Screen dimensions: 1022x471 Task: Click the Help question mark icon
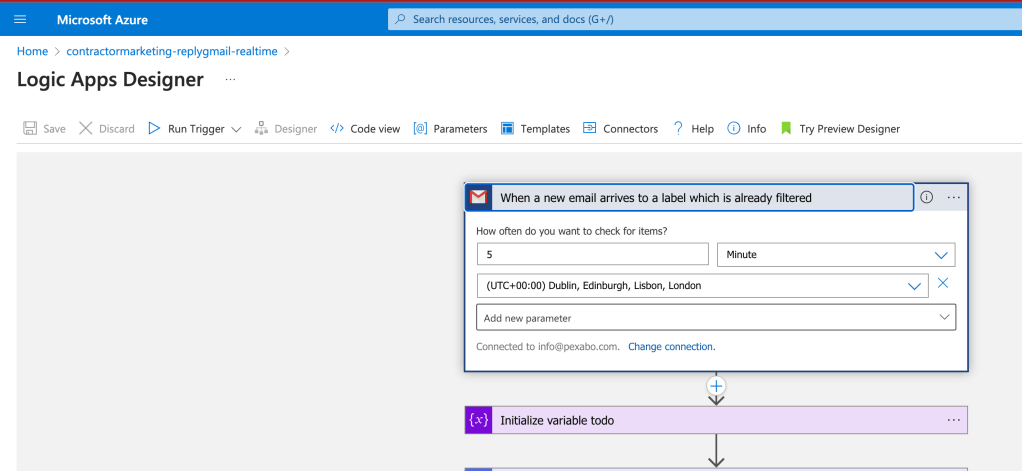click(x=678, y=128)
